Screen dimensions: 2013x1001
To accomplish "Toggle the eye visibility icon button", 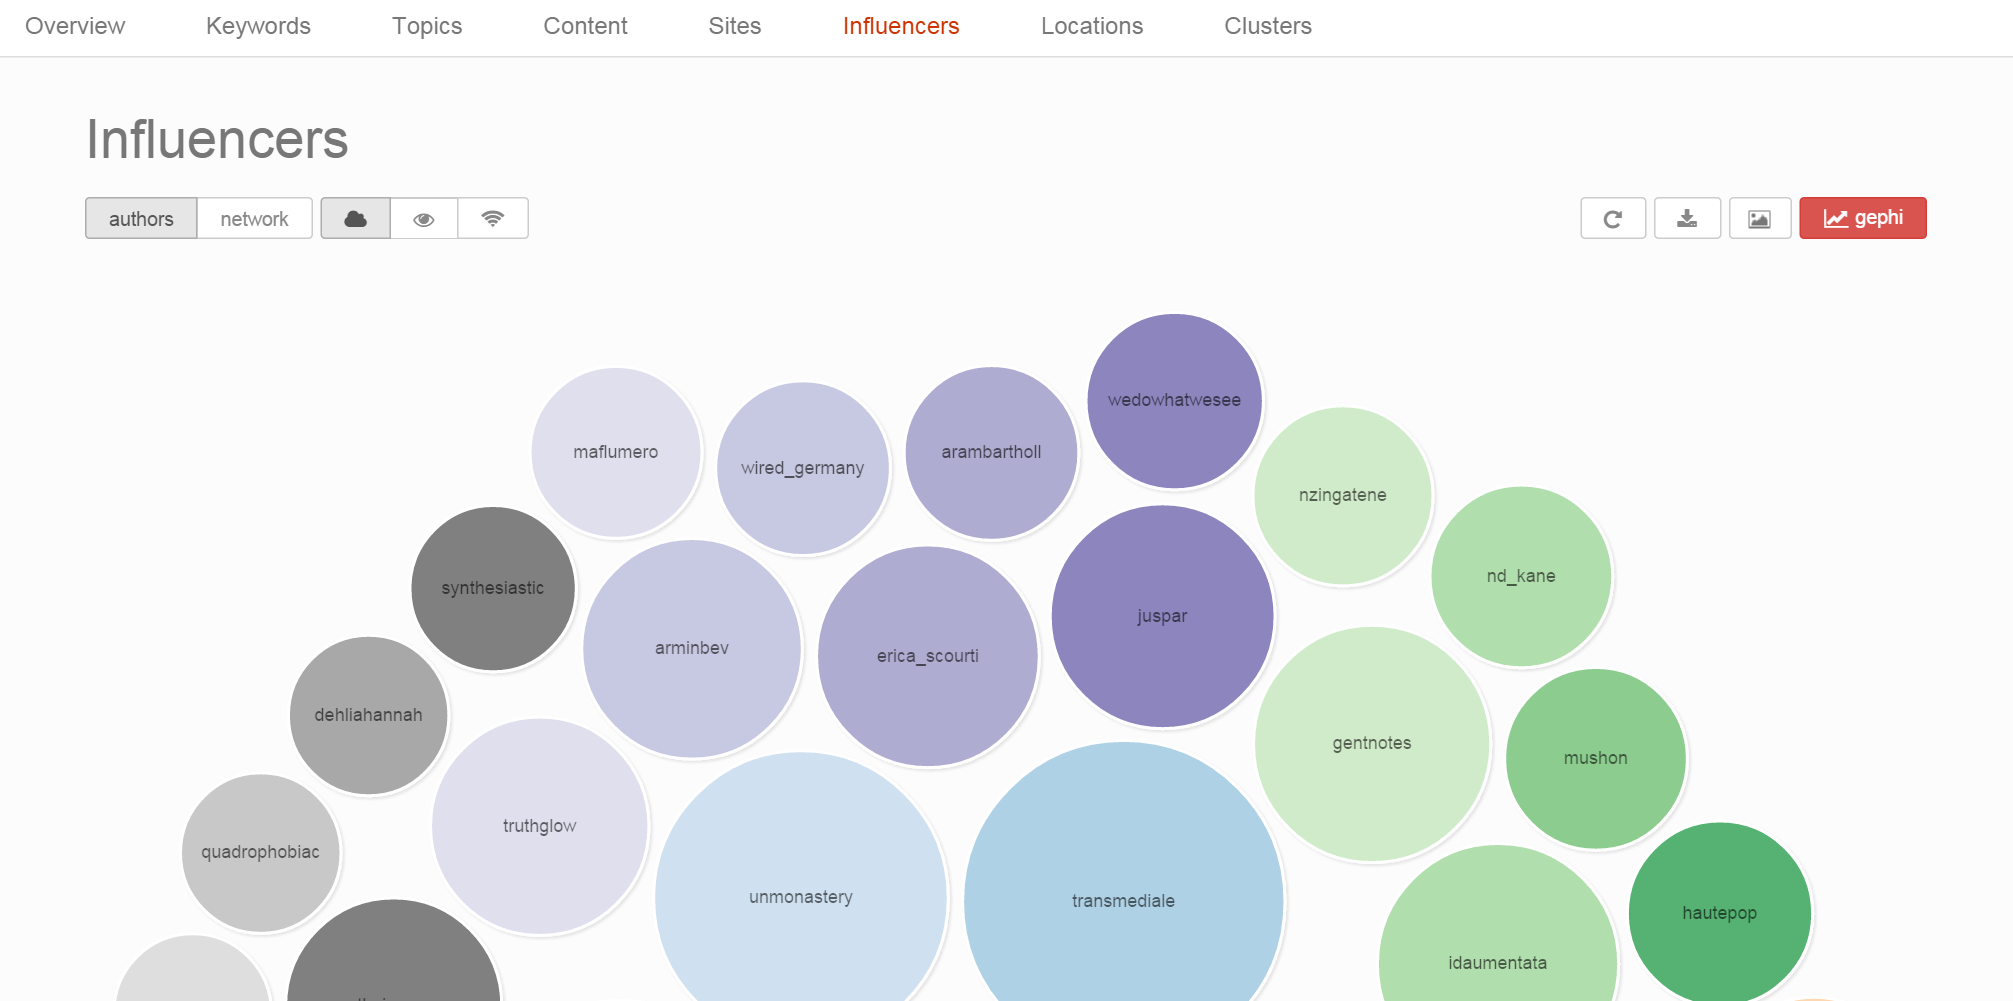I will click(x=424, y=219).
